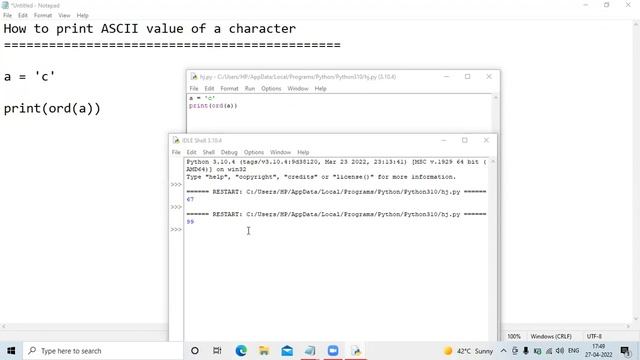Screen dimensions: 640x360
Task: Open File Explorer from the taskbar
Action: 264,351
